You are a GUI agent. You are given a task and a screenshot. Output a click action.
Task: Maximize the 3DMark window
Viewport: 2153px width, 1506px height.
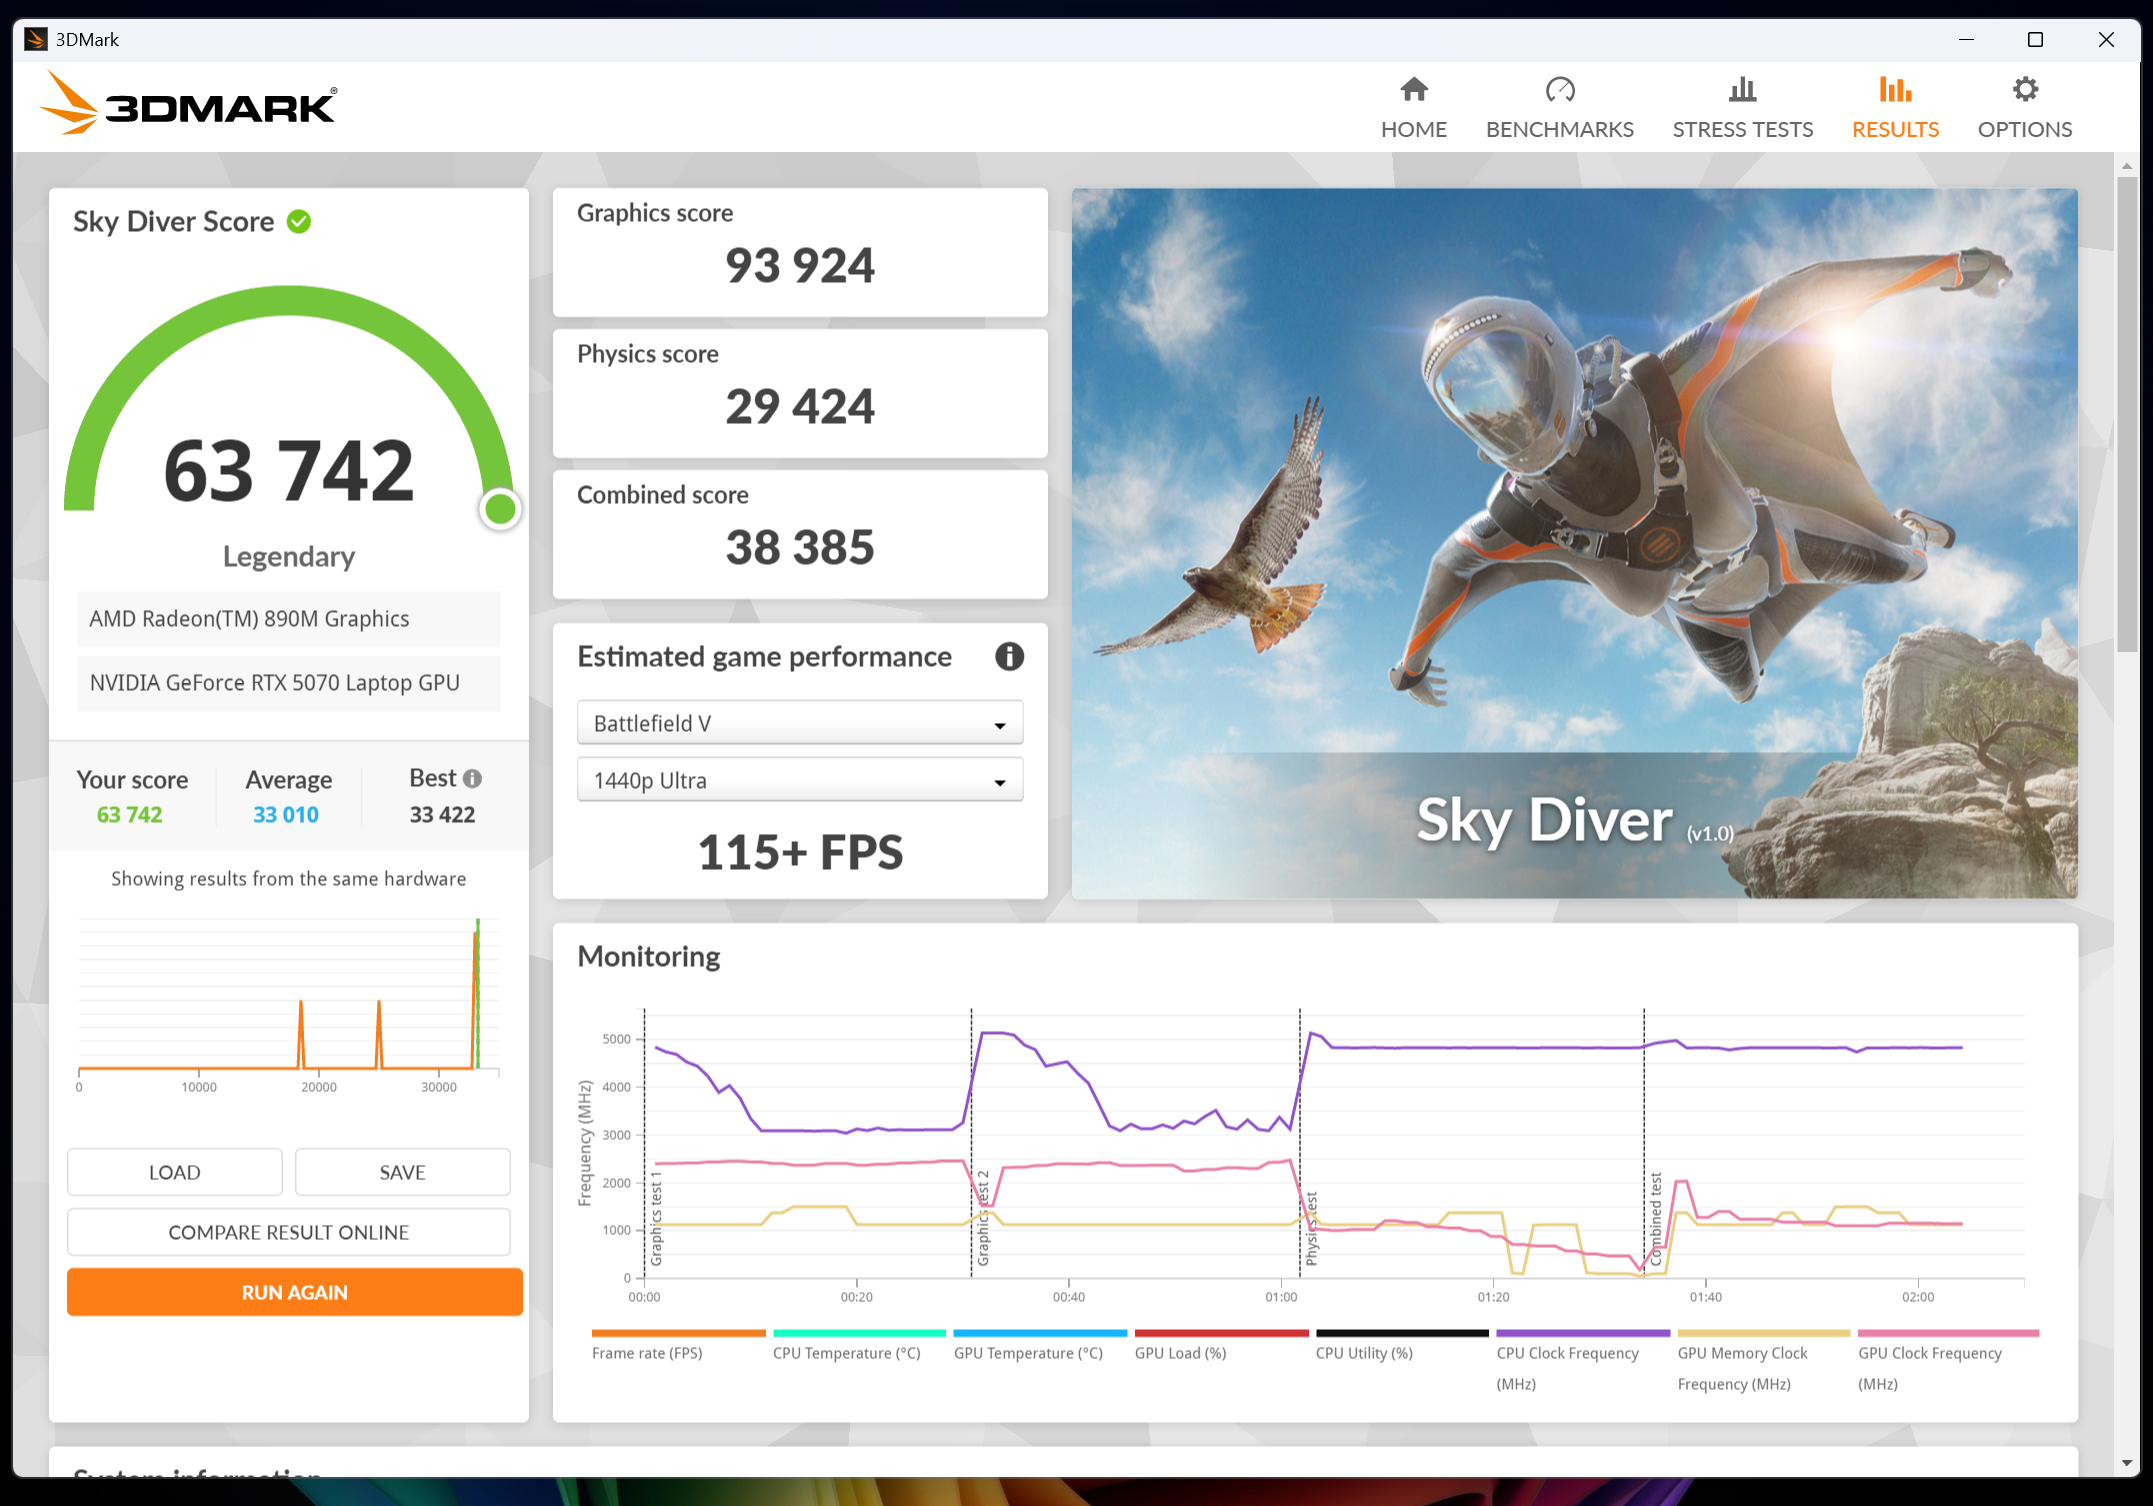click(2035, 39)
